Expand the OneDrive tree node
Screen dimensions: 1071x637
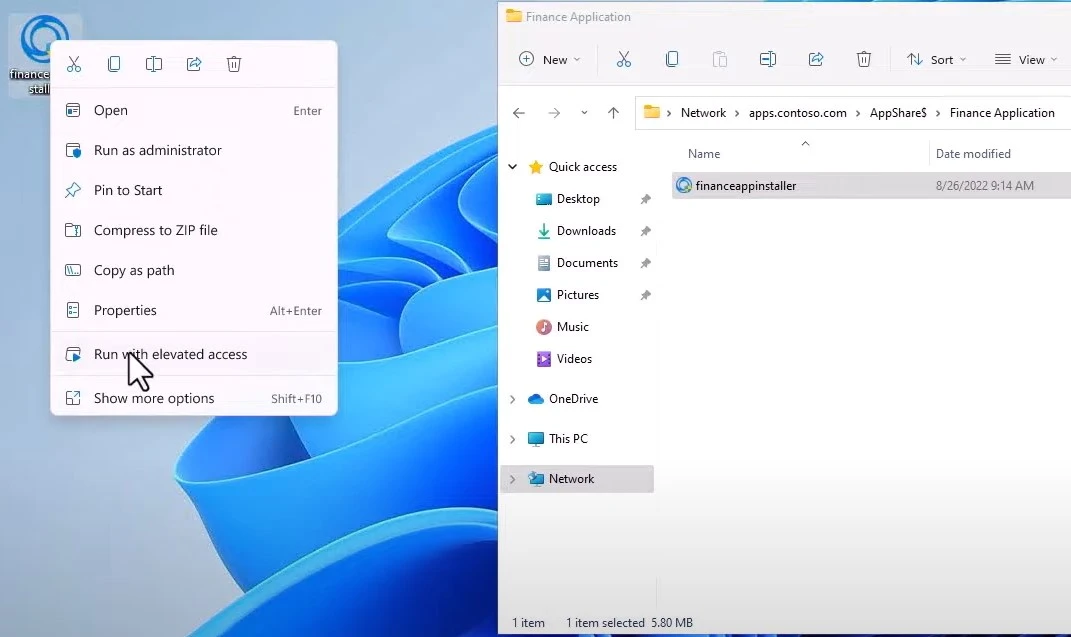513,399
